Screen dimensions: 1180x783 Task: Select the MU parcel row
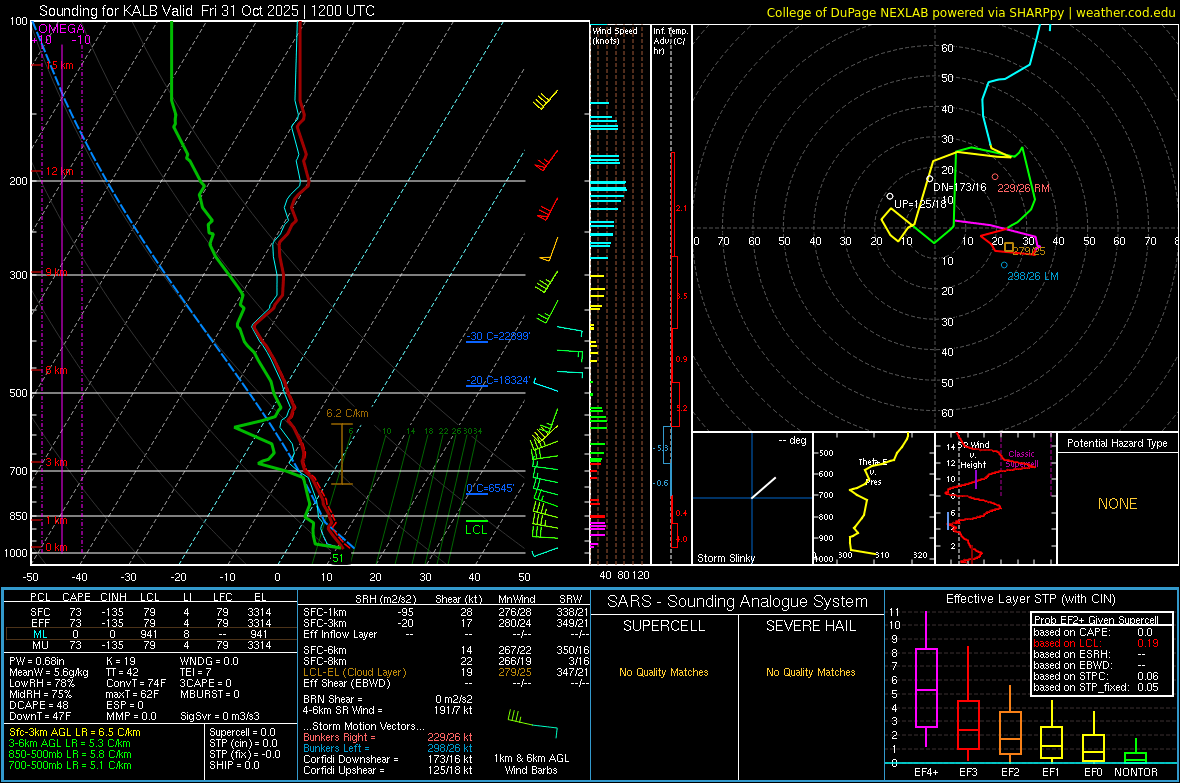pyautogui.click(x=149, y=645)
